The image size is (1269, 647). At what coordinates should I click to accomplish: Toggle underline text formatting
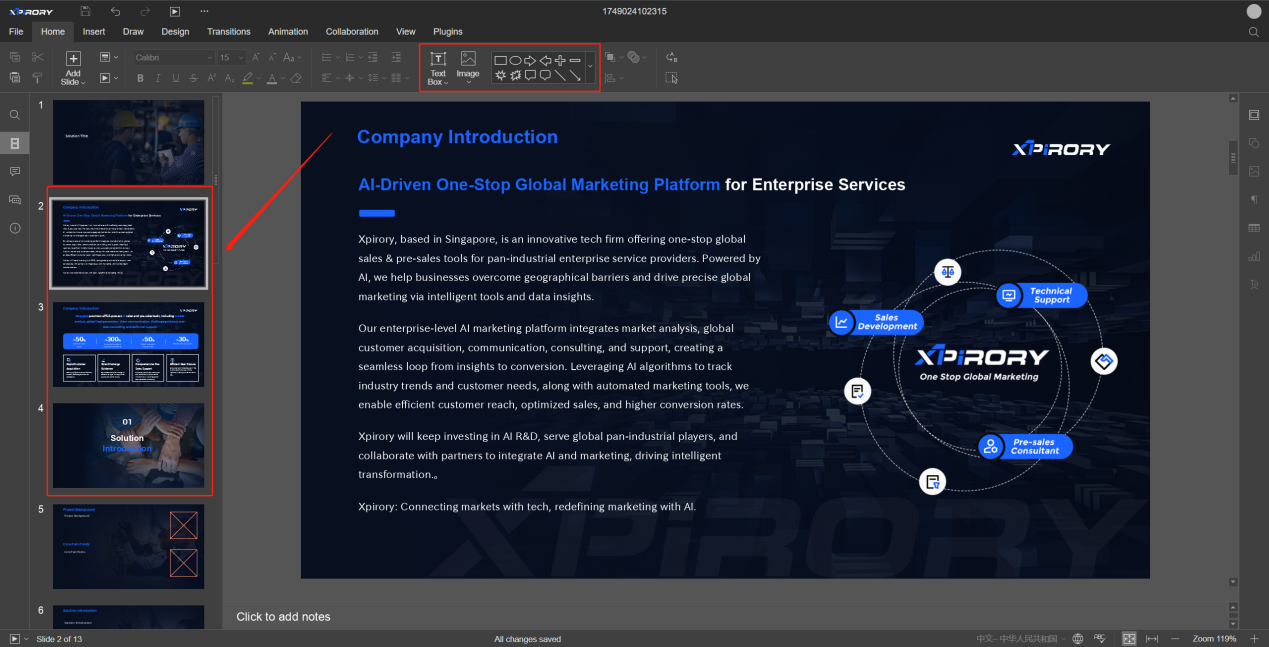pyautogui.click(x=176, y=78)
